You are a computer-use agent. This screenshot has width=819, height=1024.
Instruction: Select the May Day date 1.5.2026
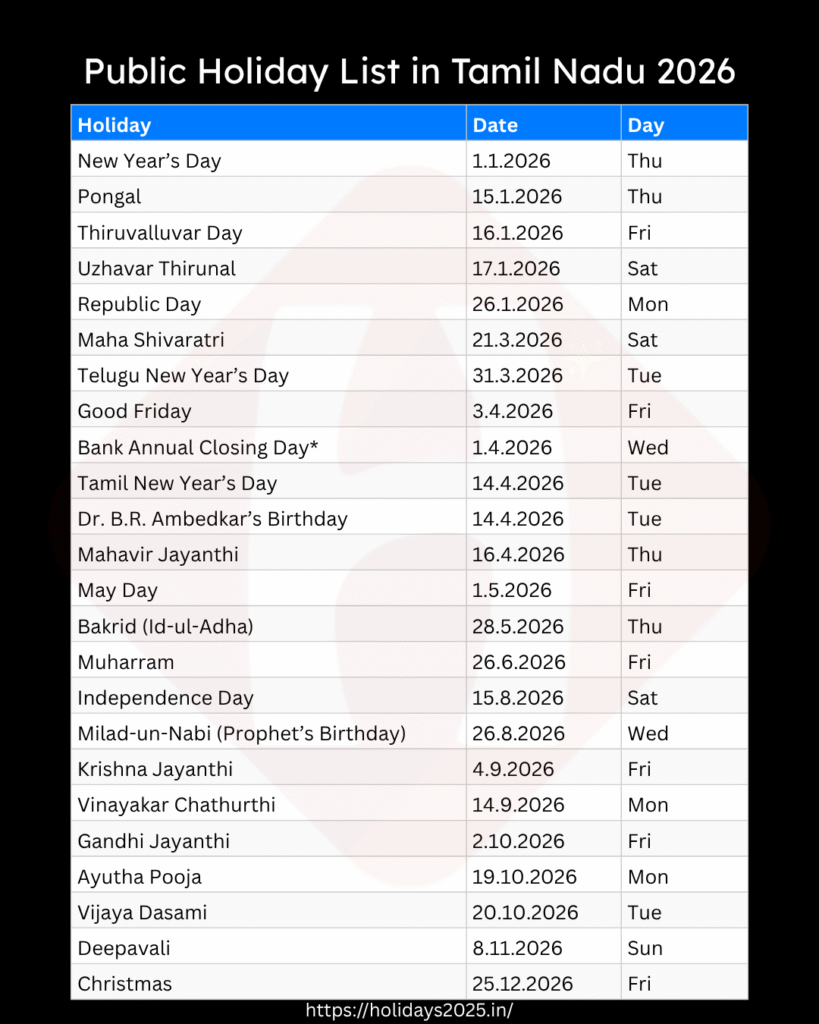click(x=512, y=591)
